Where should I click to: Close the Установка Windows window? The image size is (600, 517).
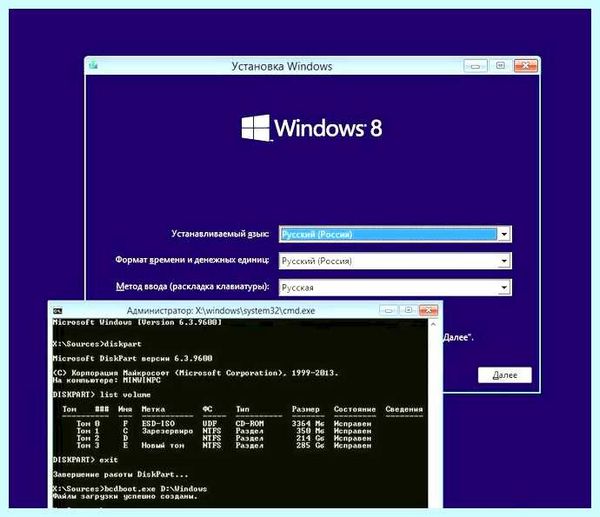[525, 66]
